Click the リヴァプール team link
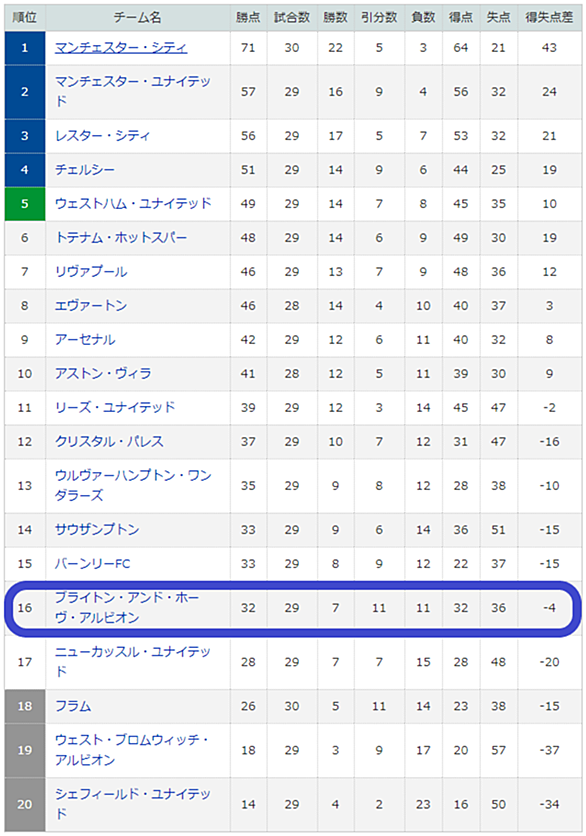This screenshot has height=836, width=586. (91, 272)
